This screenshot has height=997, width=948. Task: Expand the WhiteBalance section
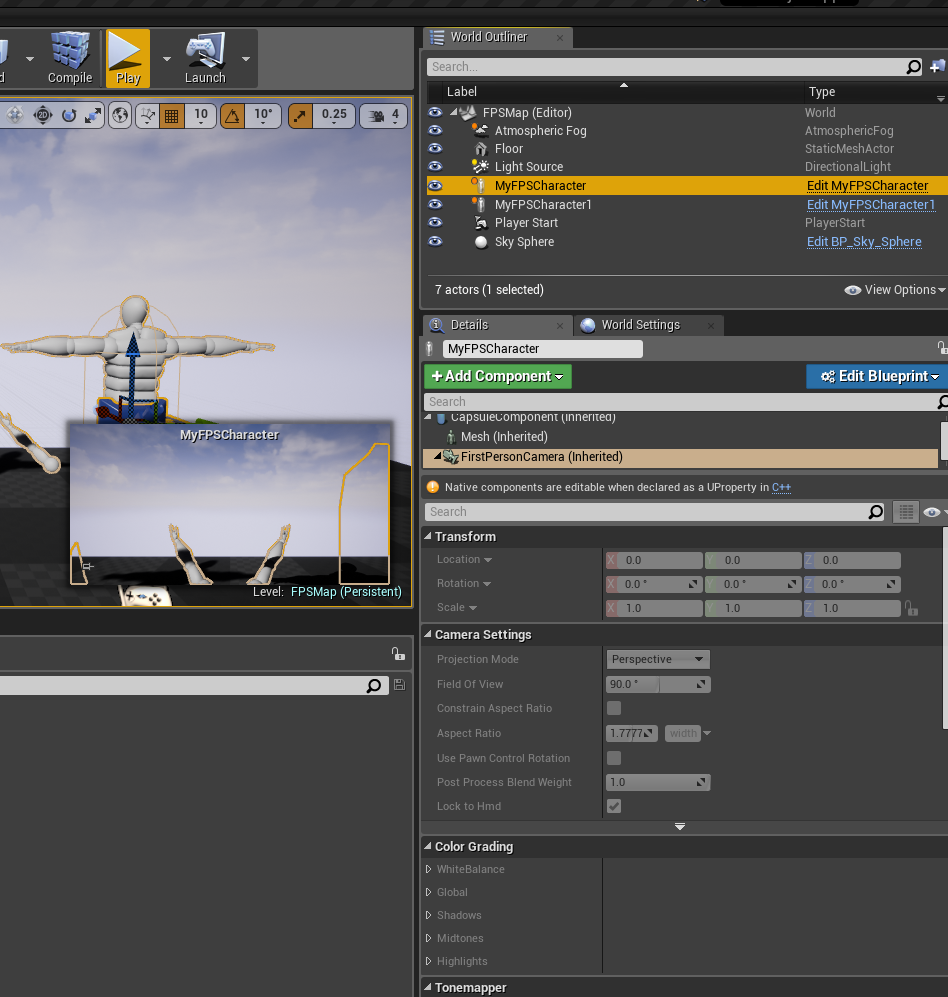pos(429,869)
